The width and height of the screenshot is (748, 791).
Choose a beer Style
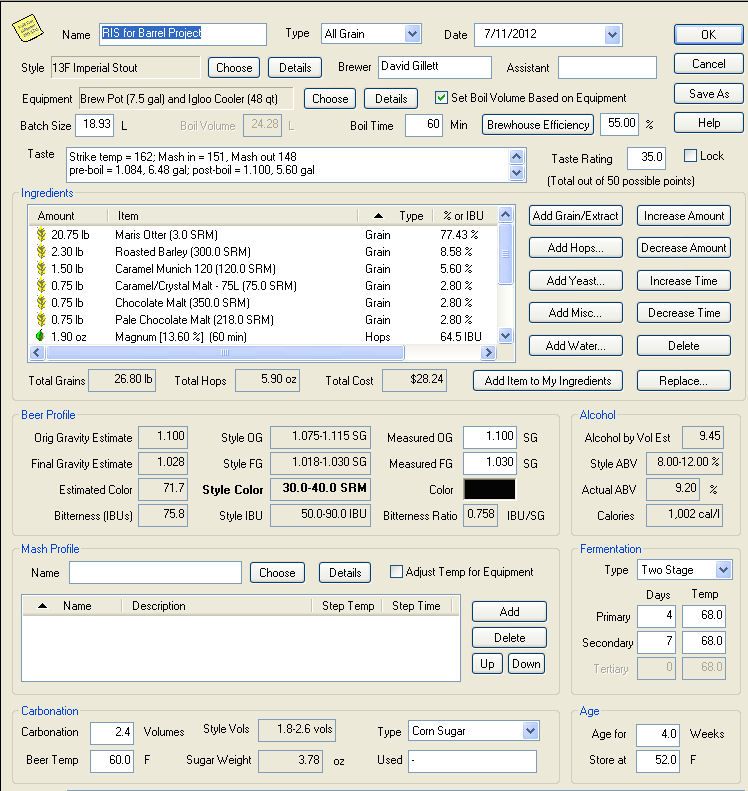click(x=234, y=68)
